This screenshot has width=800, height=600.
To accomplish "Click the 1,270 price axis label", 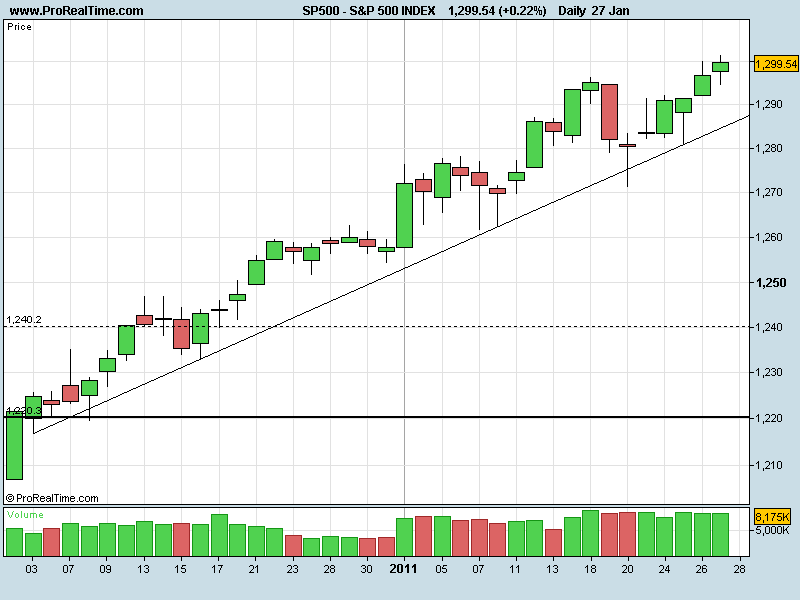I will 769,192.
